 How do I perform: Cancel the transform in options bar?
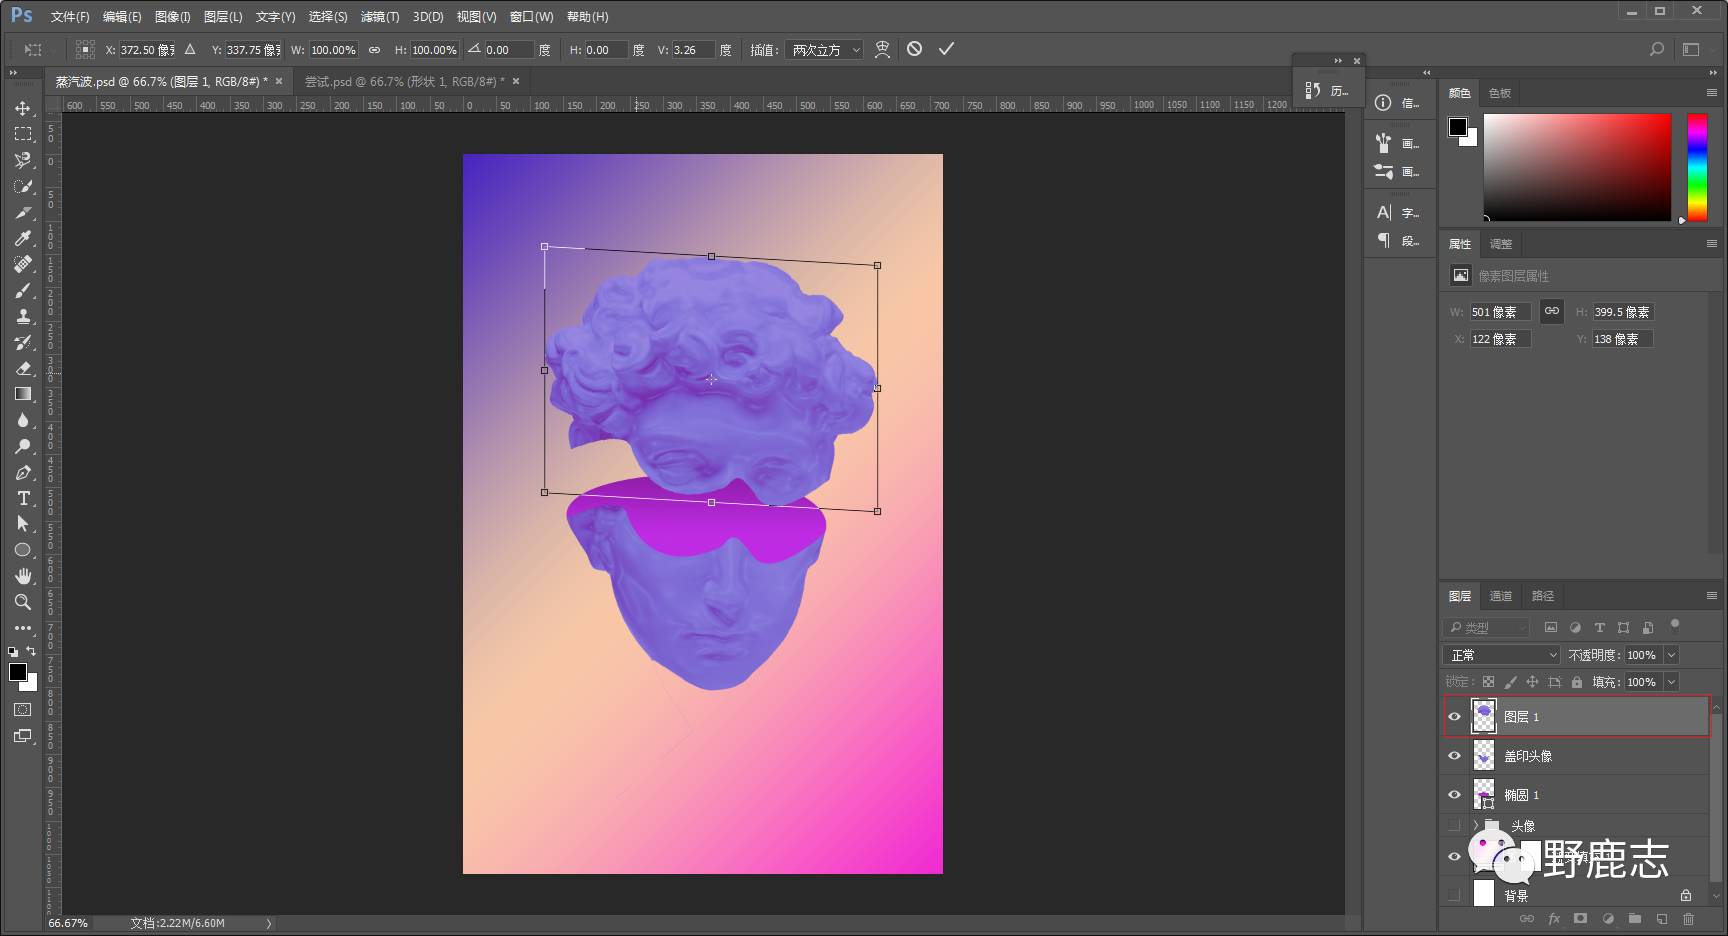(914, 49)
